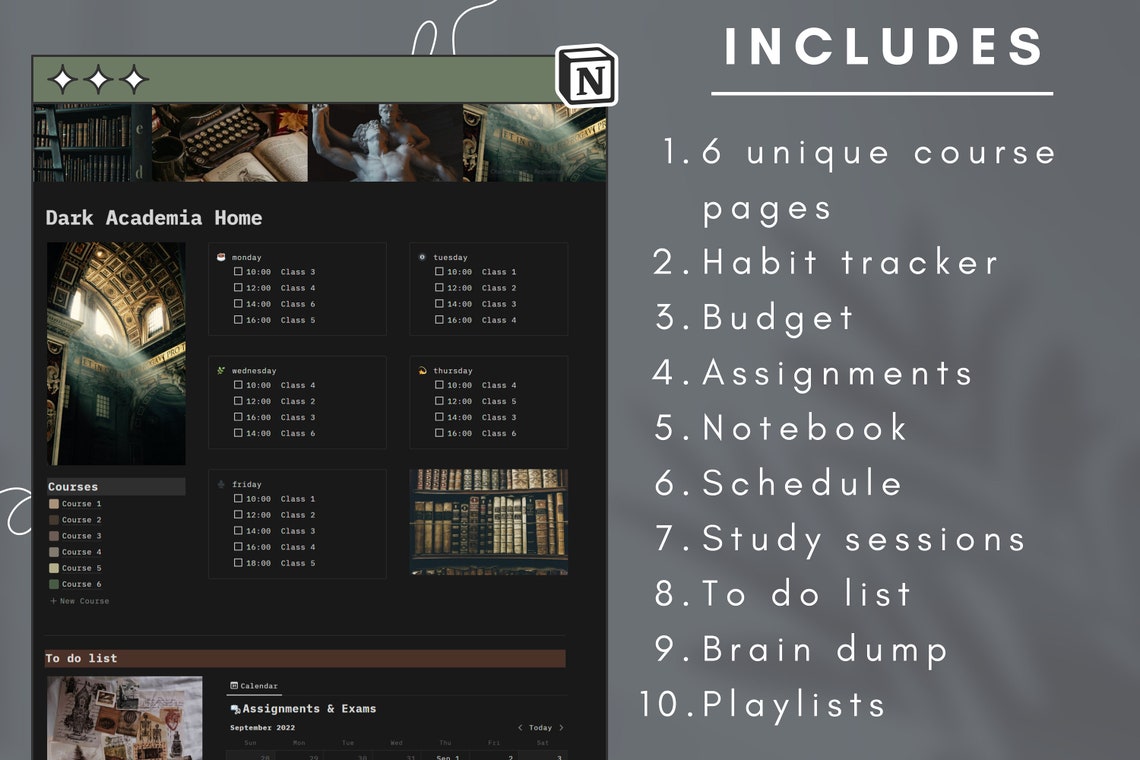
Task: Click the Sep 1 calendar cell
Action: pos(447,757)
